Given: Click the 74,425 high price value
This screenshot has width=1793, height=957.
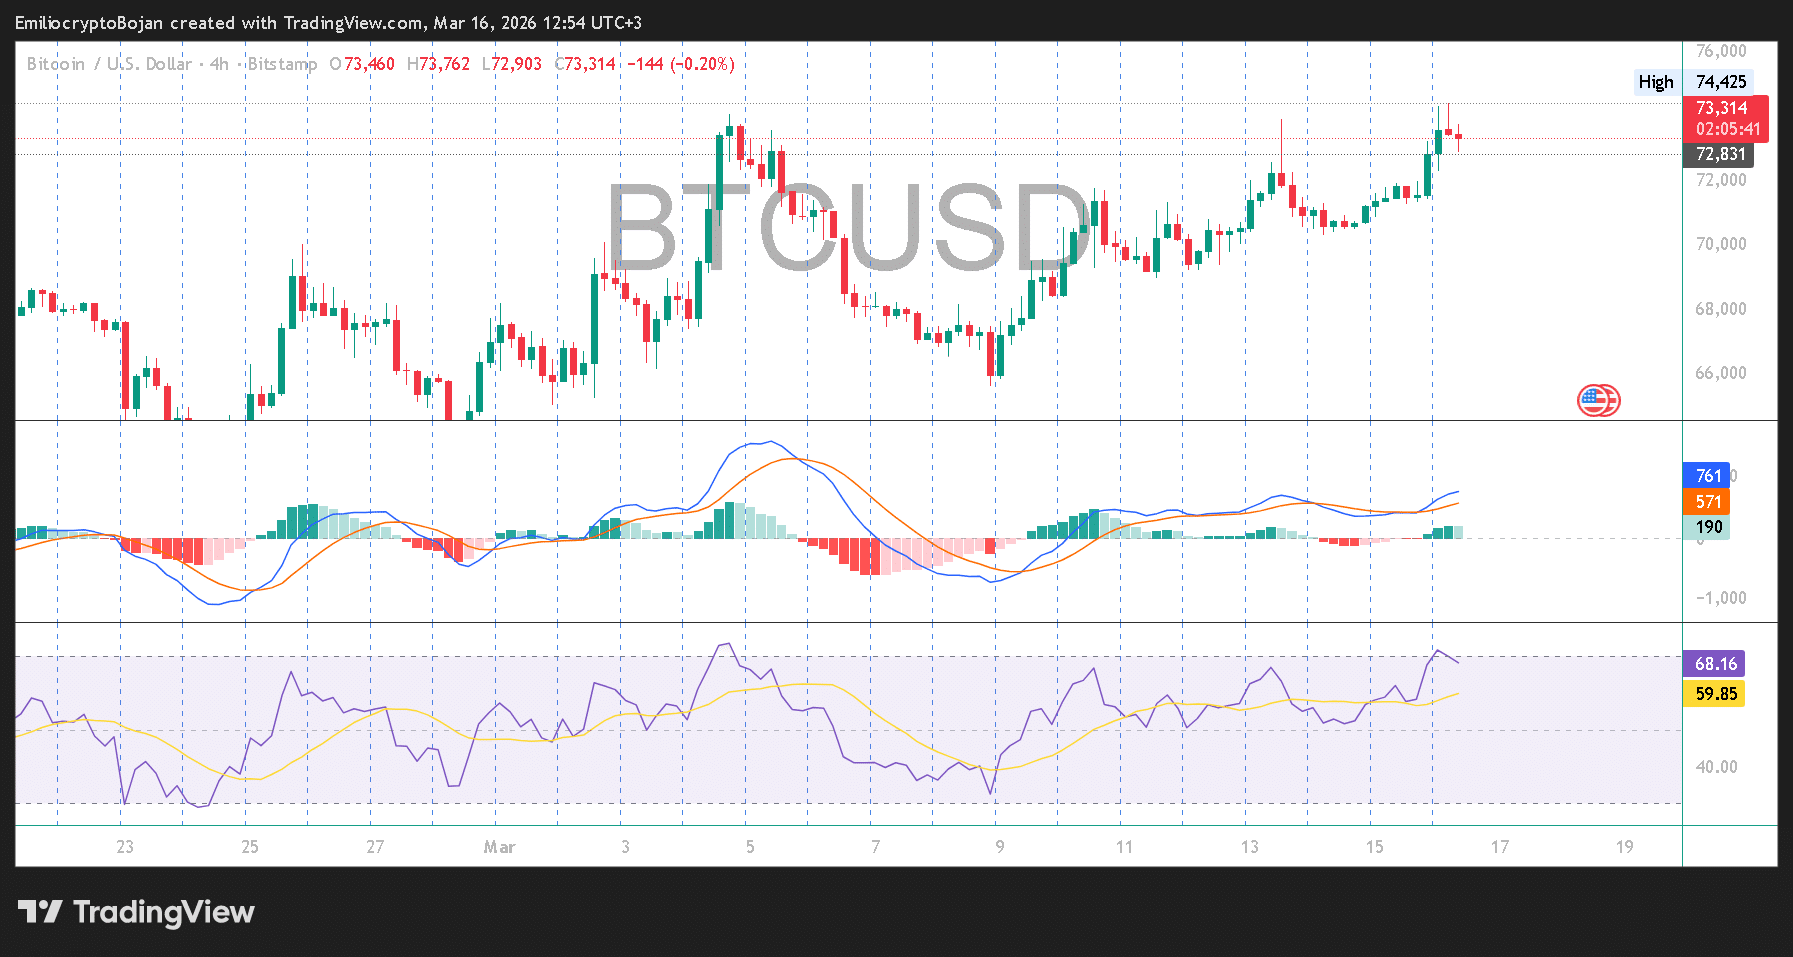Looking at the screenshot, I should tap(1721, 82).
